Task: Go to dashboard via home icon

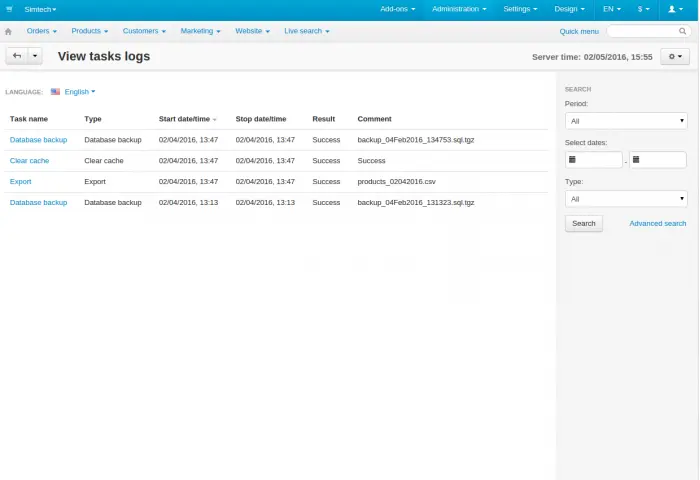Action: point(9,31)
